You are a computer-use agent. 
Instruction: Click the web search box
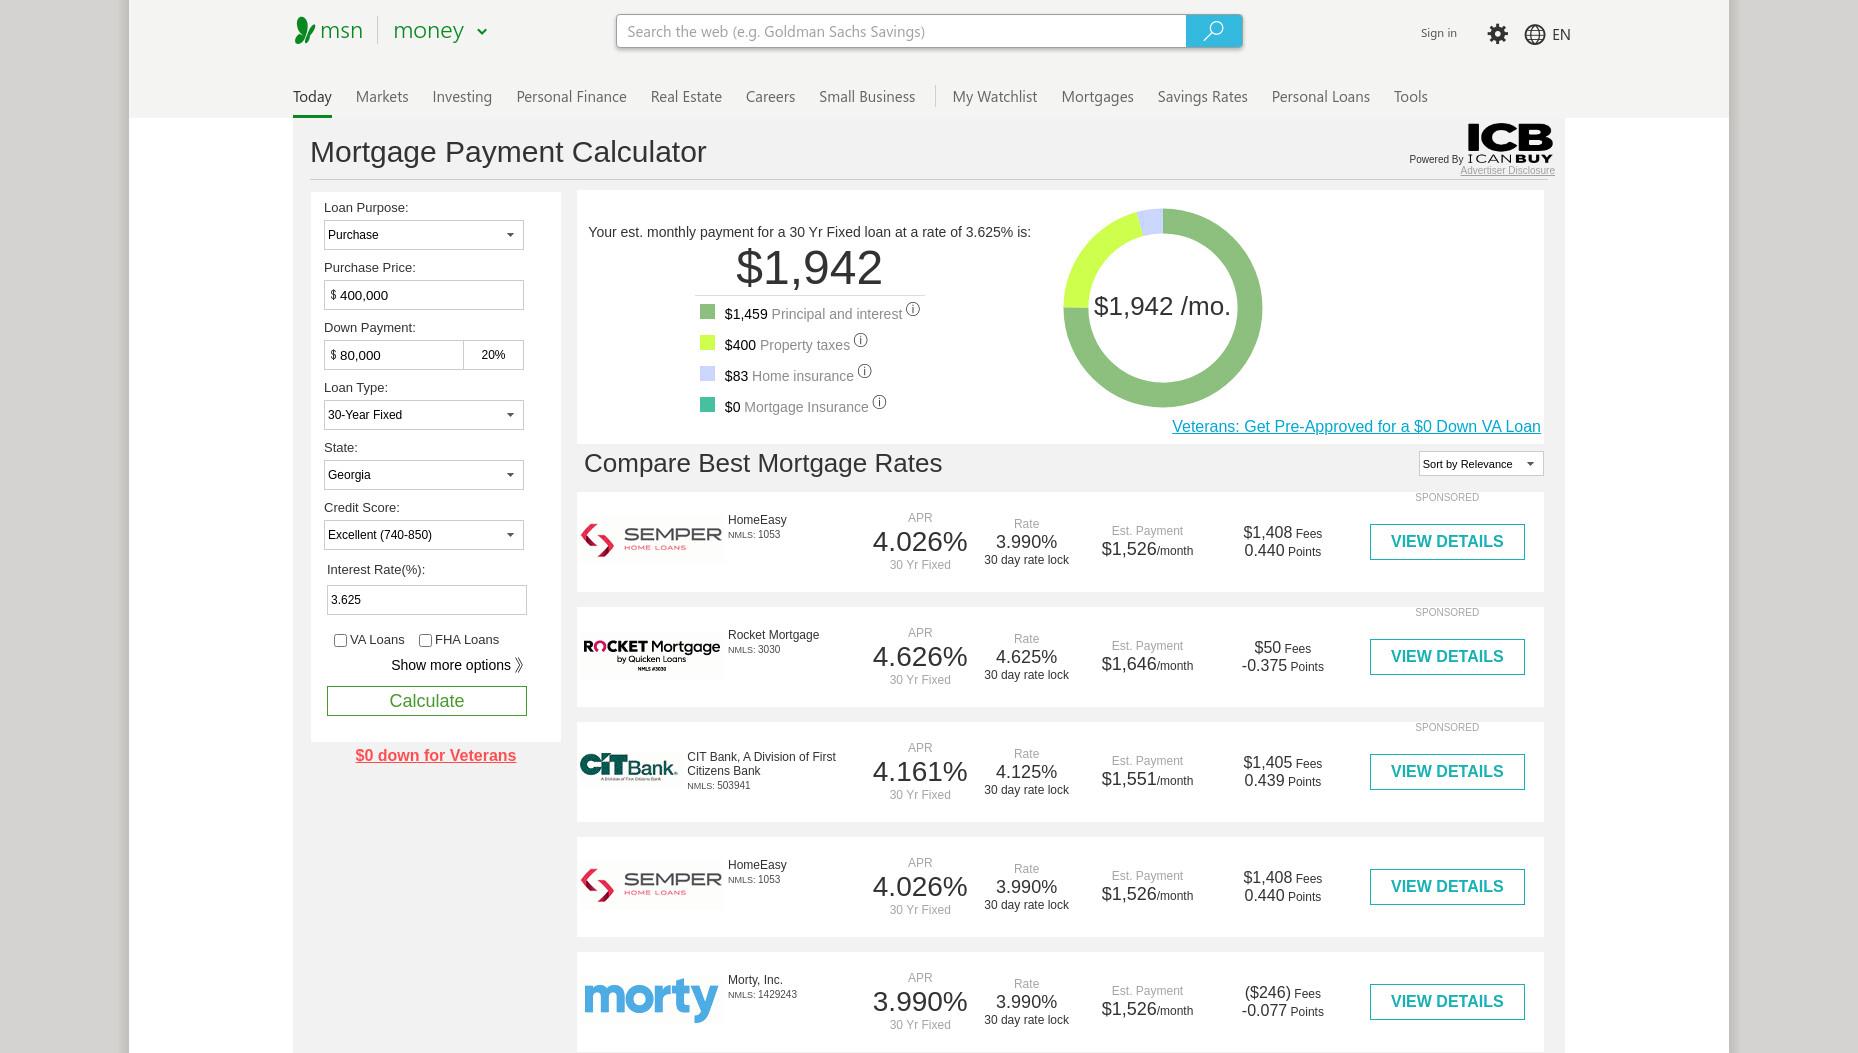[x=901, y=31]
